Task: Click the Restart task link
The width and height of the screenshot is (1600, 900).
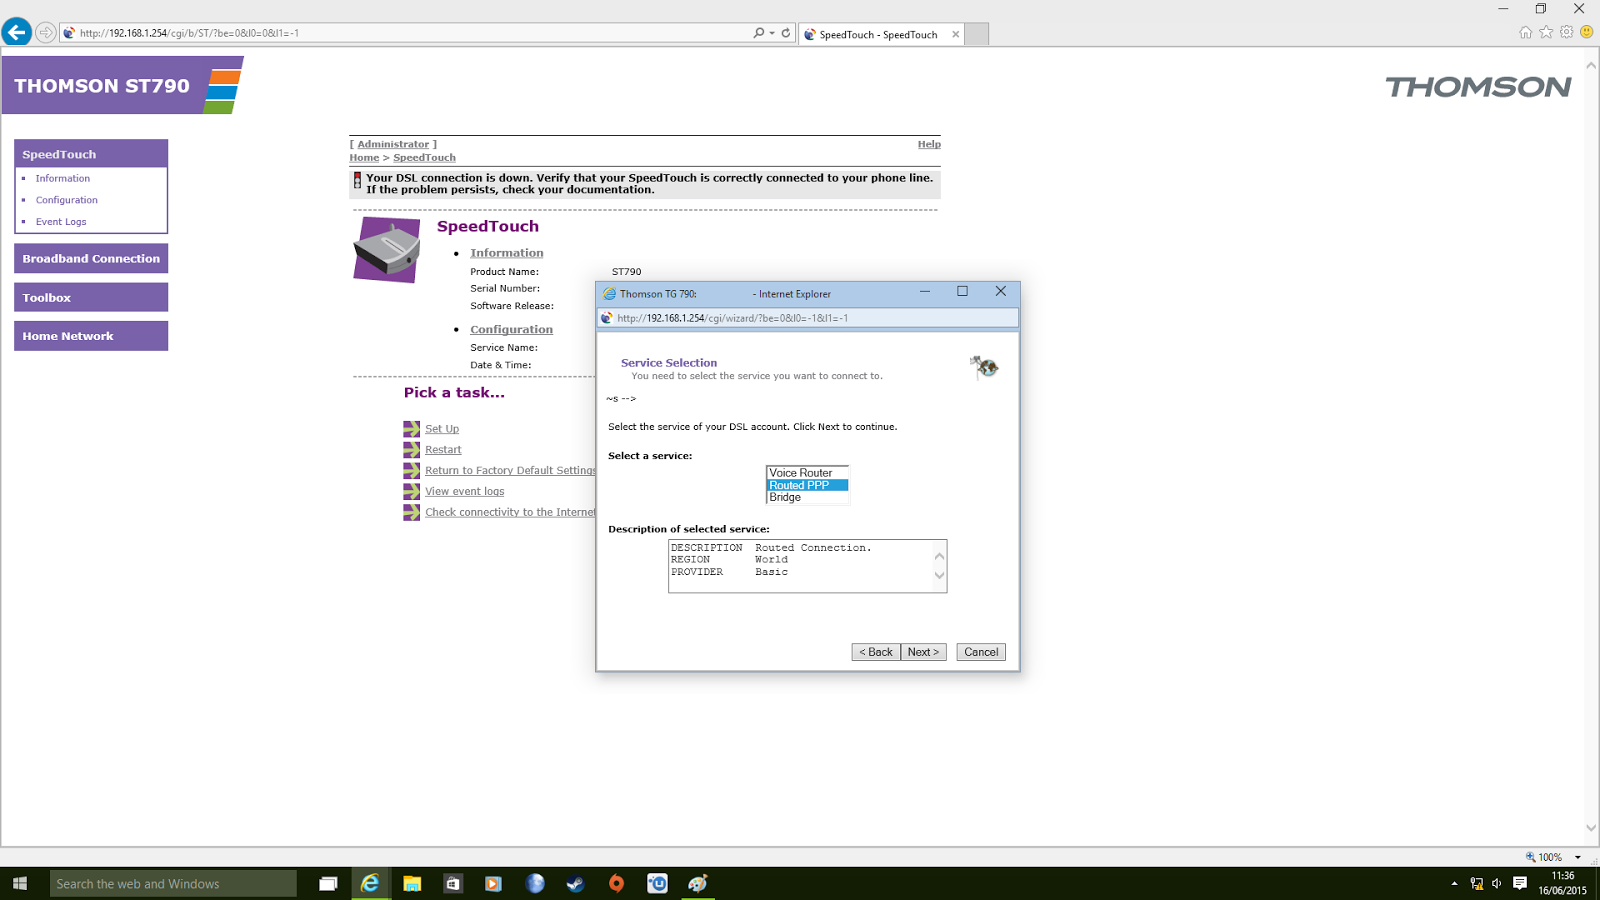Action: (443, 450)
